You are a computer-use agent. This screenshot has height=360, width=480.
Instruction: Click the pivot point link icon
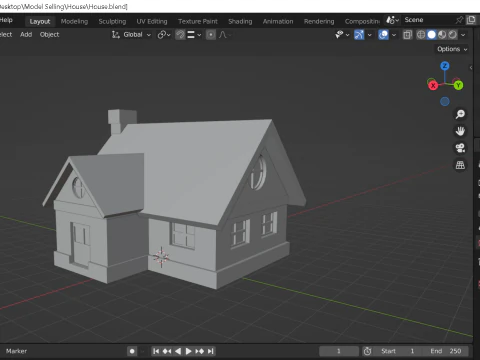pos(162,35)
